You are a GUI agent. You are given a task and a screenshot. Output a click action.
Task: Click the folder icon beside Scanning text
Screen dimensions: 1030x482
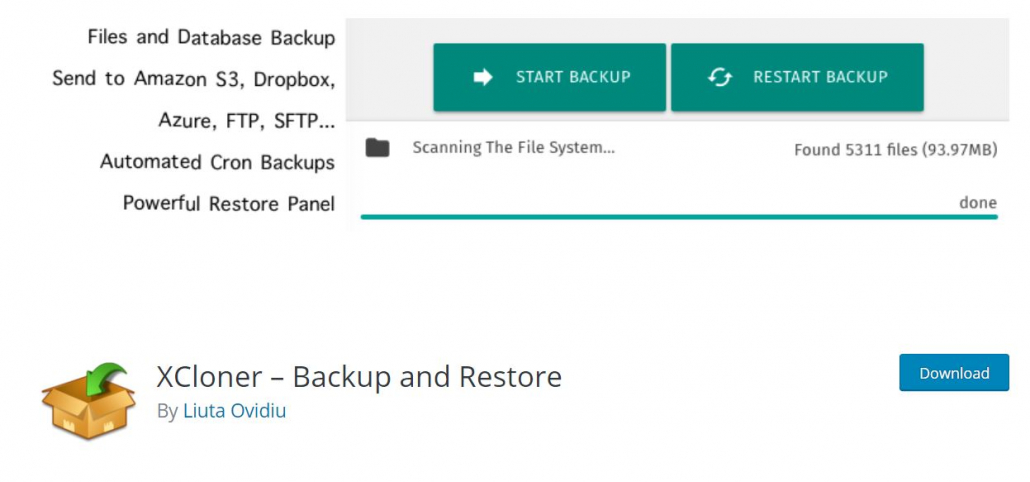(377, 148)
